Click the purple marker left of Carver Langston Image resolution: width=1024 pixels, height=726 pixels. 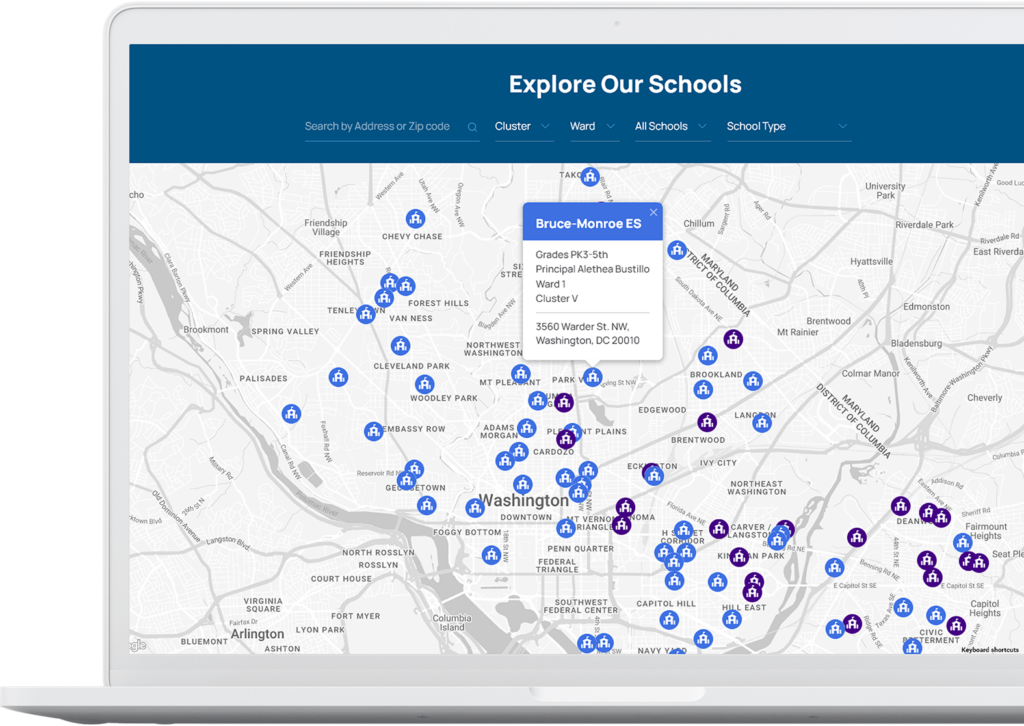coord(719,528)
